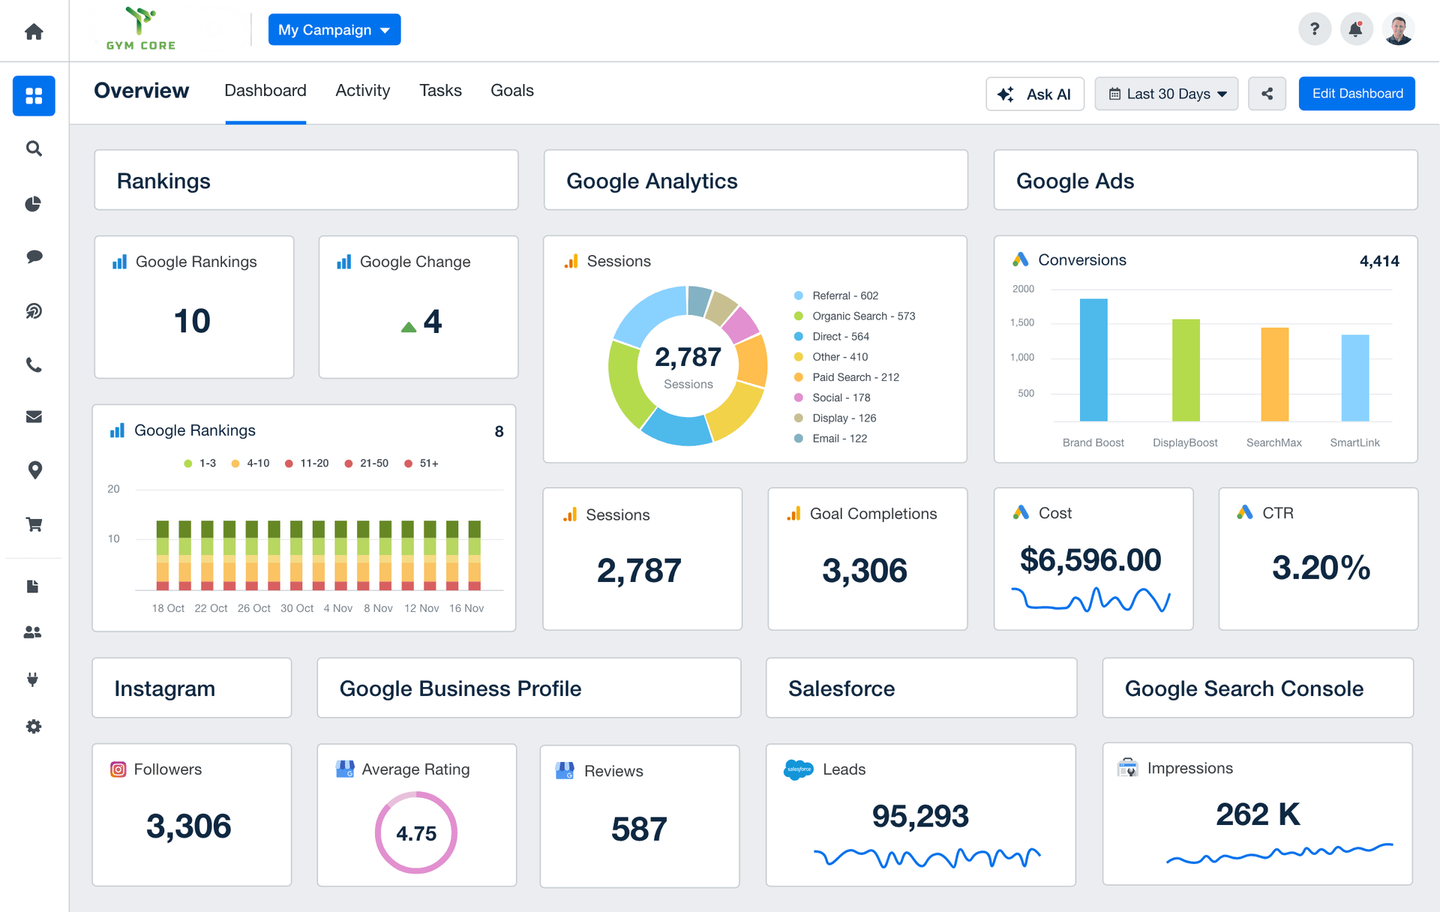The width and height of the screenshot is (1440, 912).
Task: Click the Instagram icon on Followers card
Action: tap(118, 769)
